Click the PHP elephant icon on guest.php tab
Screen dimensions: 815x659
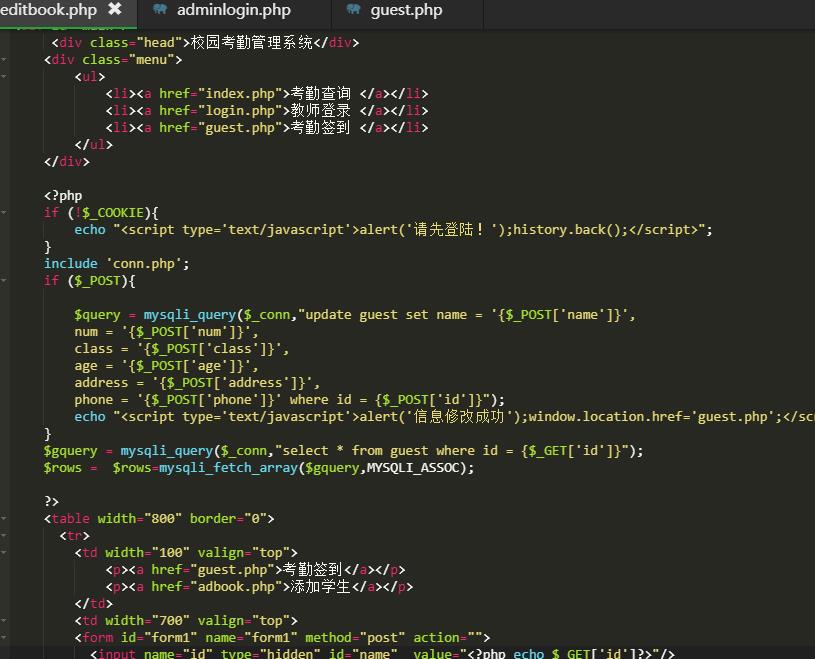point(353,9)
